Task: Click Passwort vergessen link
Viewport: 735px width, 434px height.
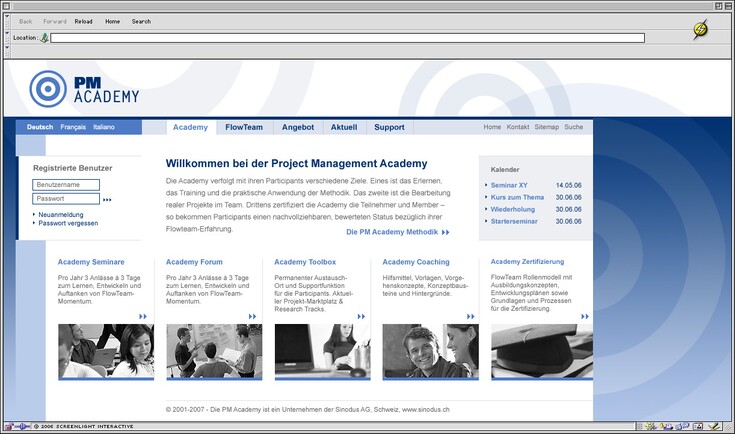Action: coord(68,223)
